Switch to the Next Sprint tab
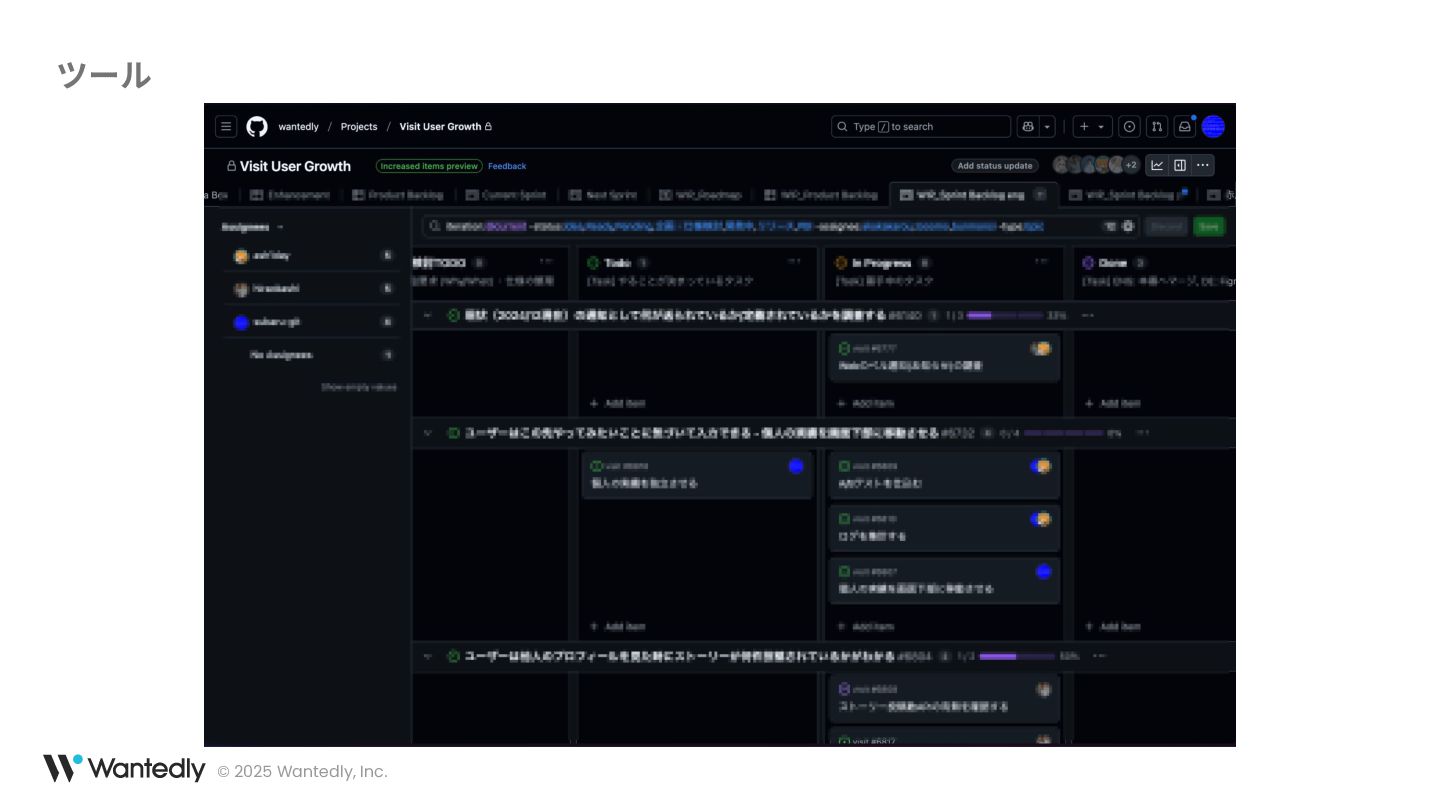Viewport: 1440px width, 810px height. coord(603,195)
